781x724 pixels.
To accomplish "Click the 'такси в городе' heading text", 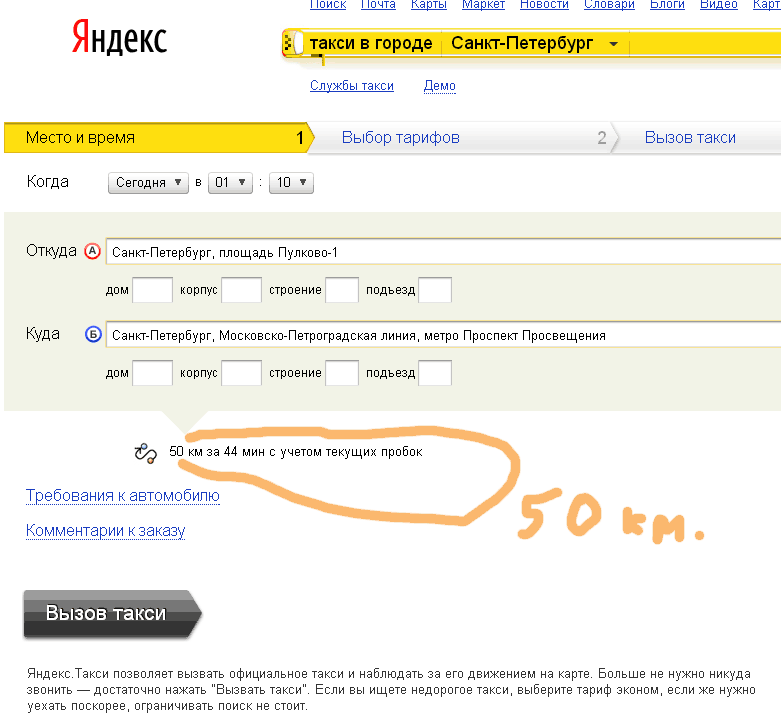I will 371,43.
